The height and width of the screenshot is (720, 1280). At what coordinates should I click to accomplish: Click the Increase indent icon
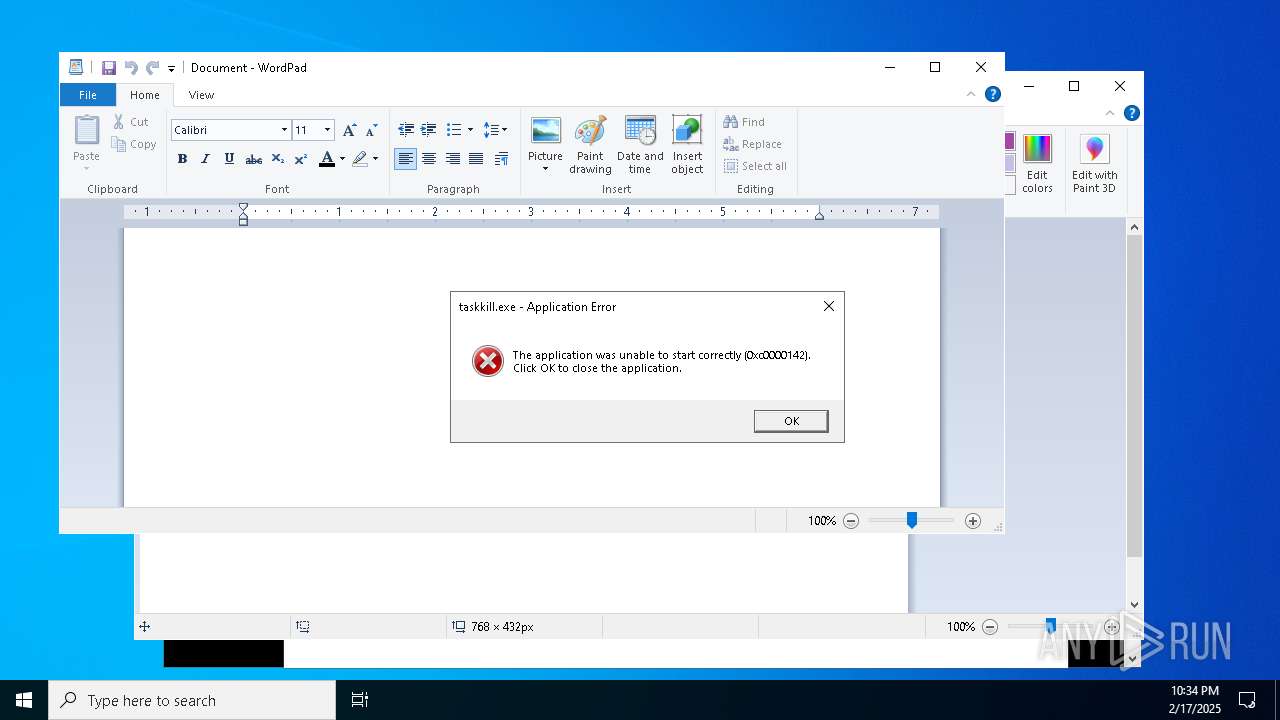tap(429, 130)
